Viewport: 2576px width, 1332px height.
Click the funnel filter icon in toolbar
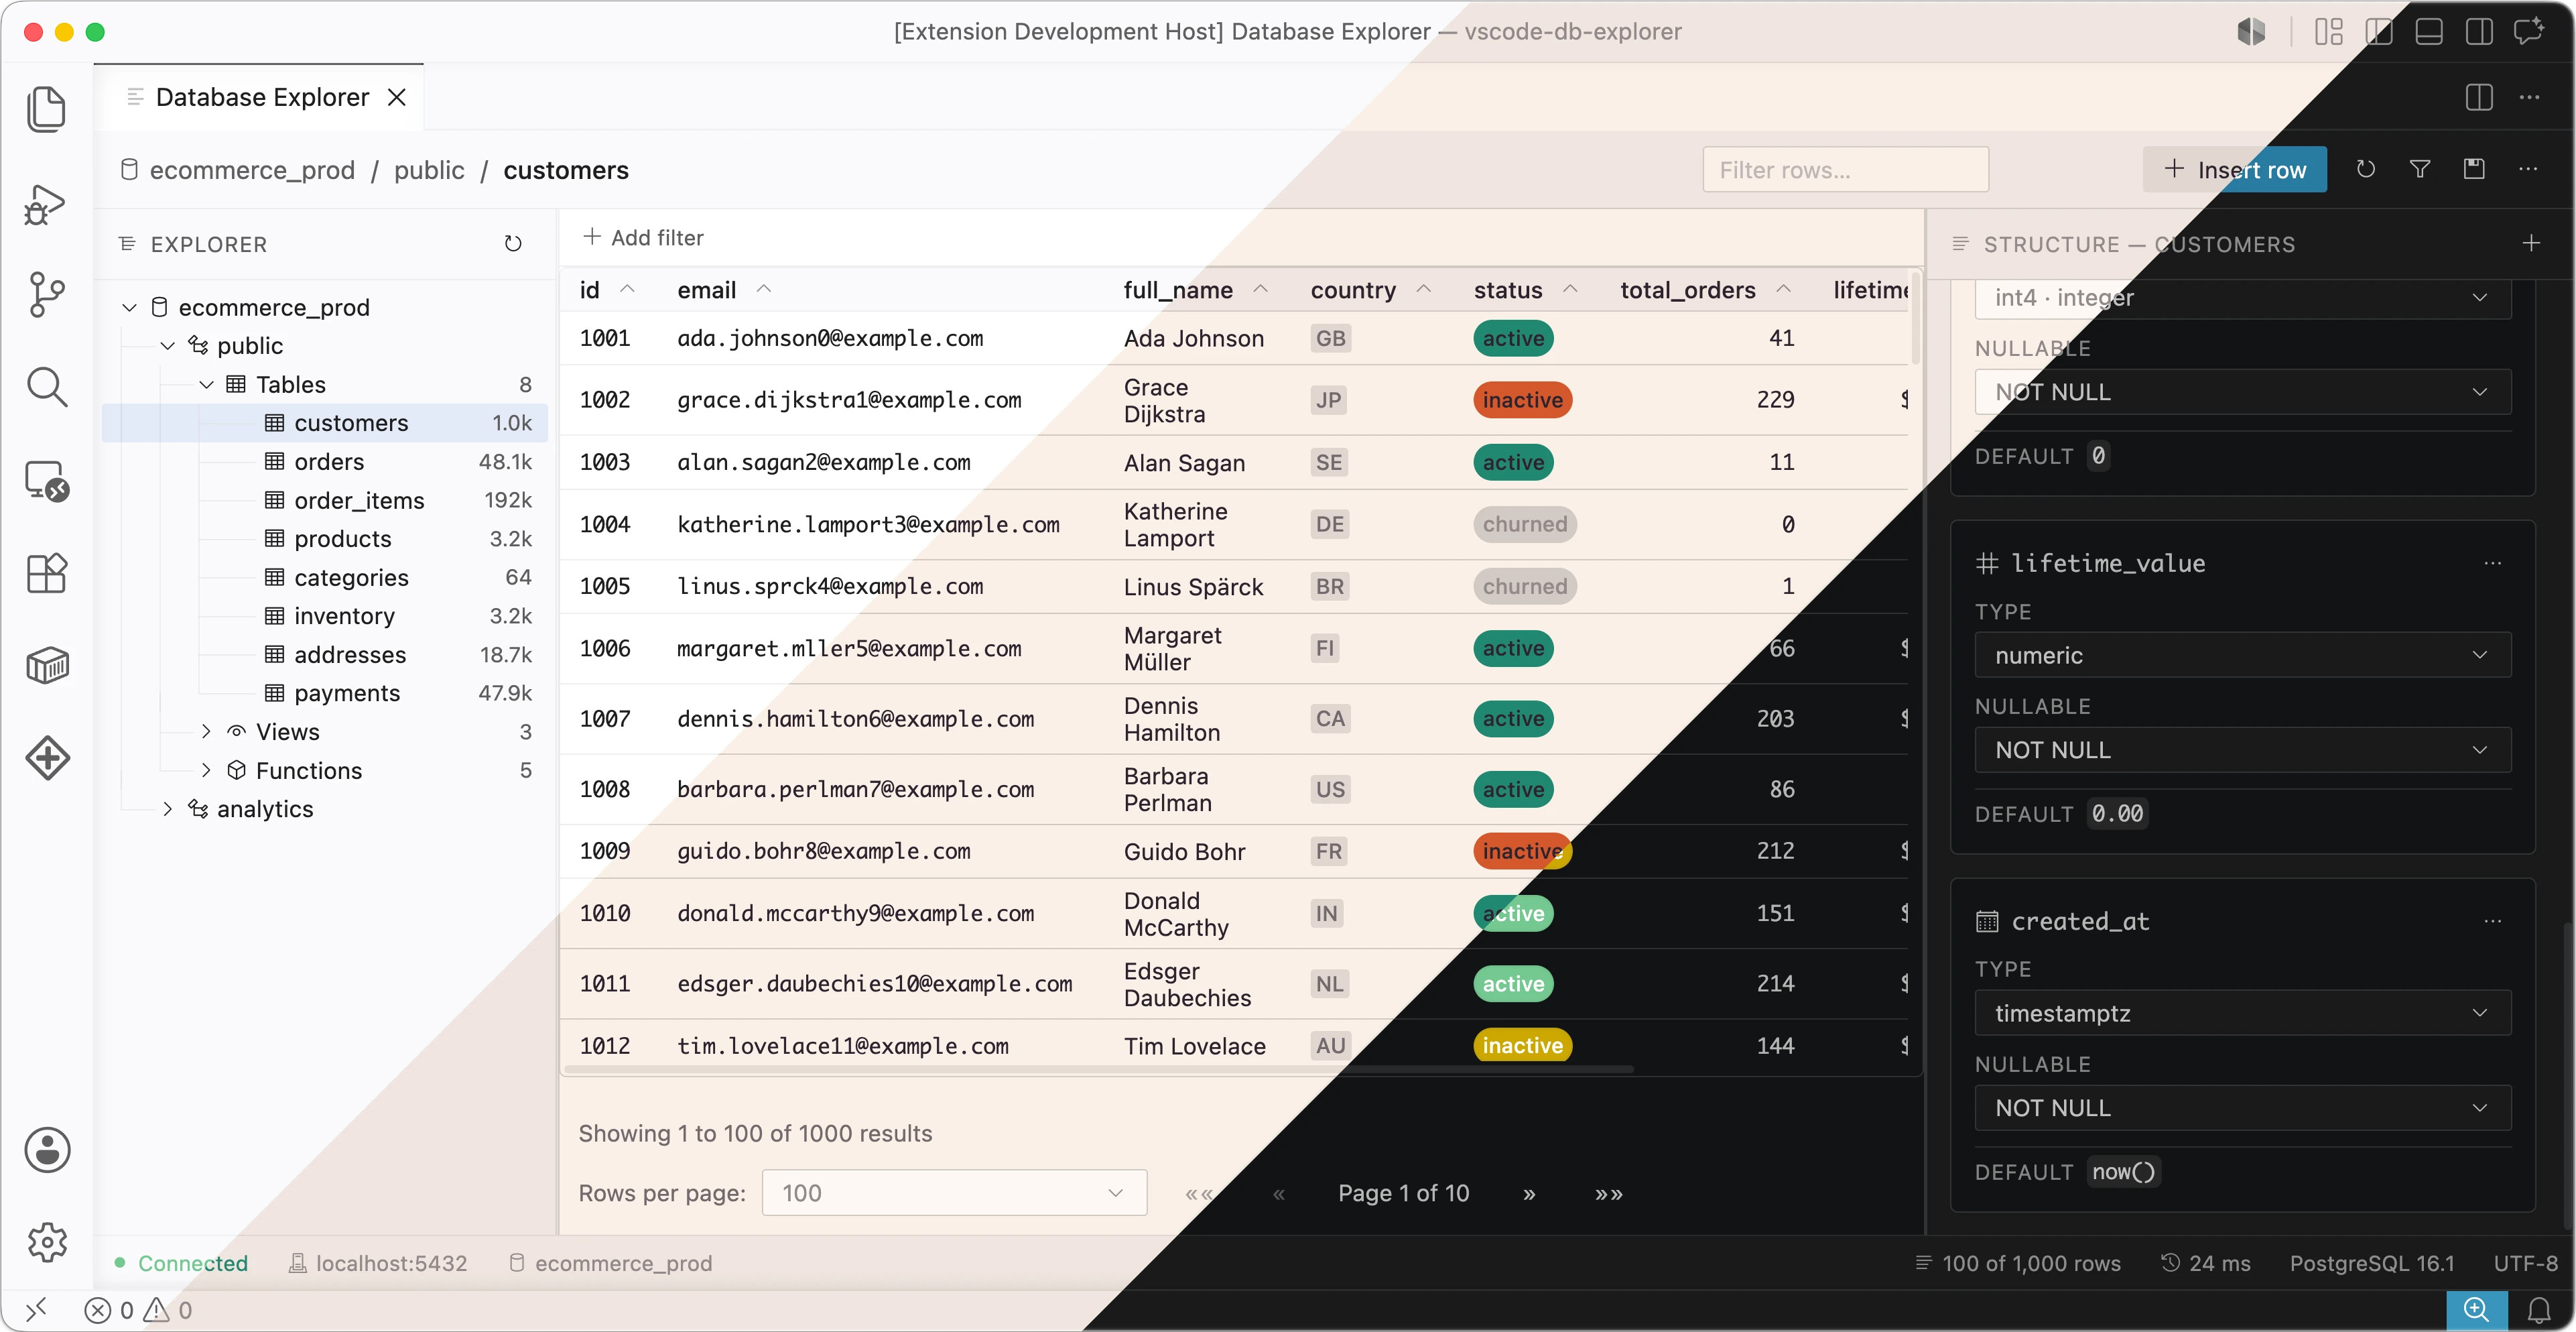(x=2420, y=170)
